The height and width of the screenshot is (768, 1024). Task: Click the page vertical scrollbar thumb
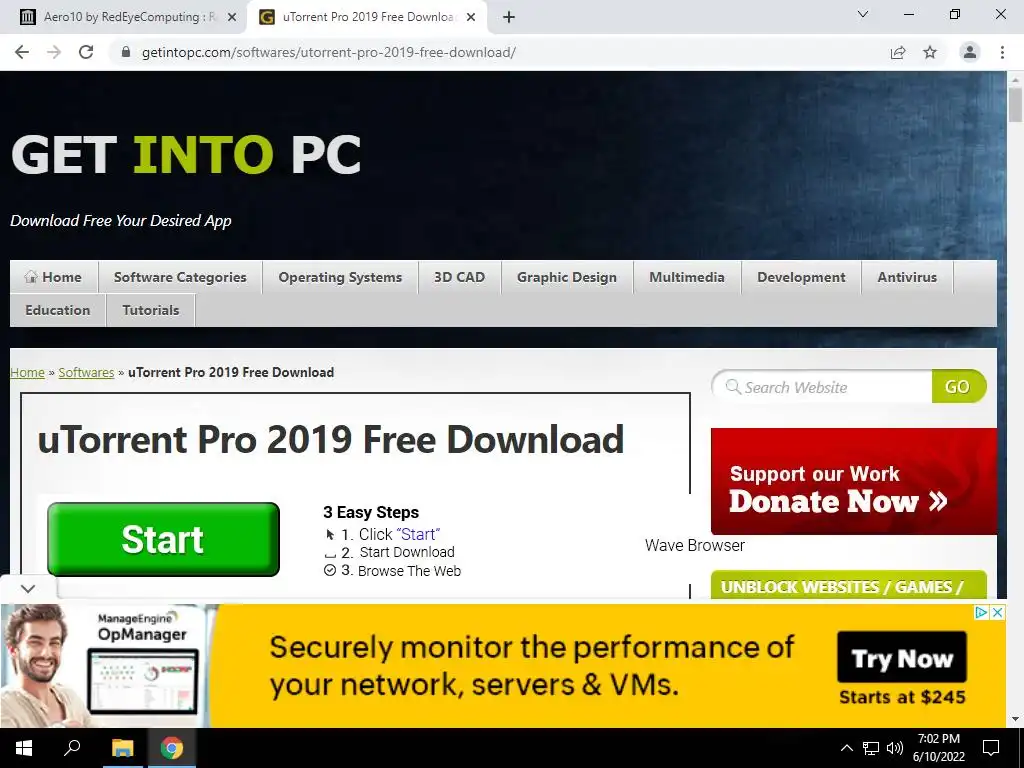[x=1015, y=104]
